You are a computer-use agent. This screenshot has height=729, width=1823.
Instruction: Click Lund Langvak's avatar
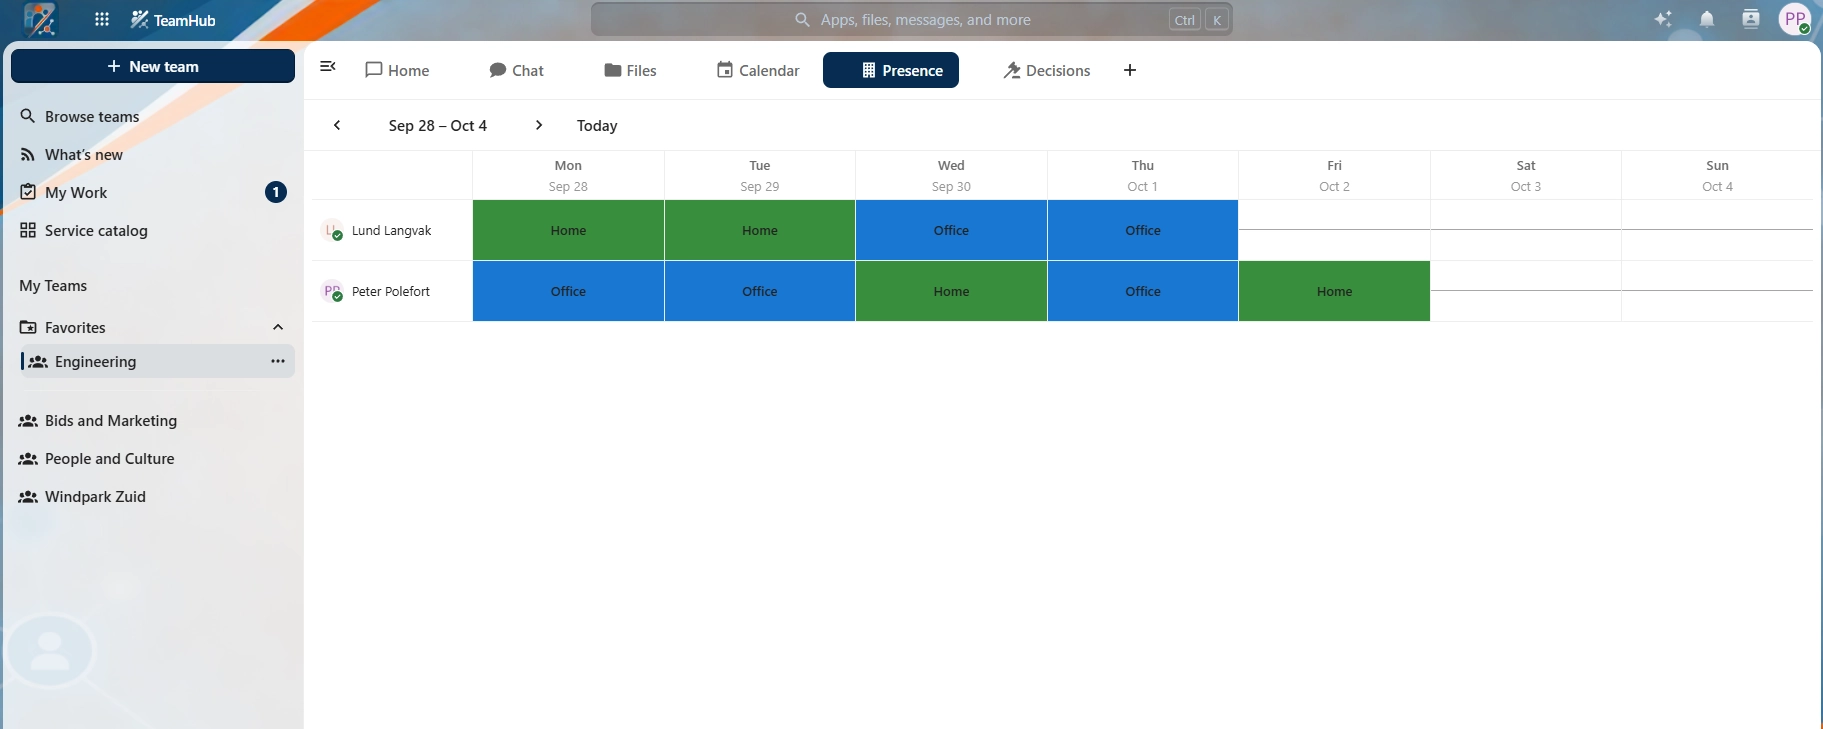point(332,231)
